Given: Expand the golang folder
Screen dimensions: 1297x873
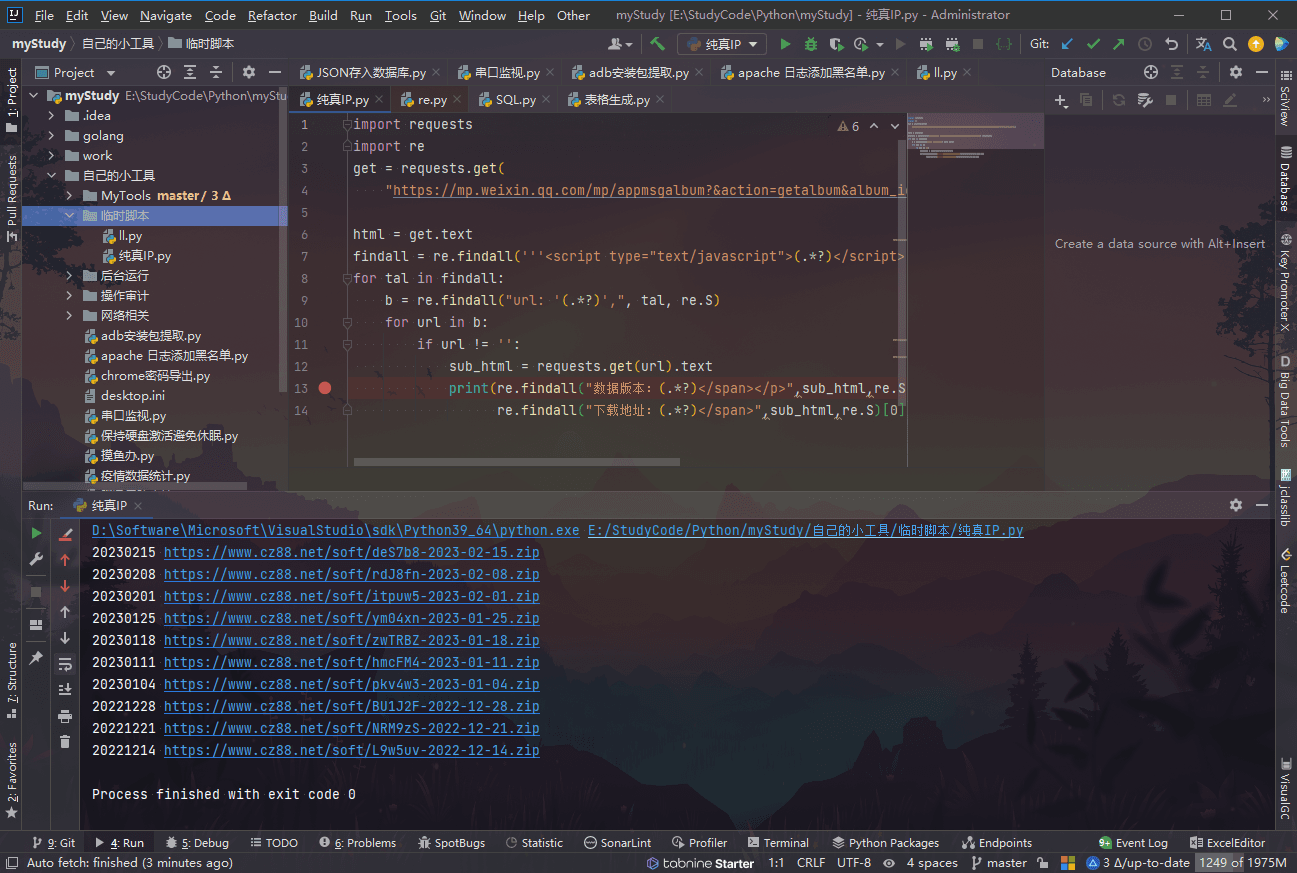Looking at the screenshot, I should 52,136.
